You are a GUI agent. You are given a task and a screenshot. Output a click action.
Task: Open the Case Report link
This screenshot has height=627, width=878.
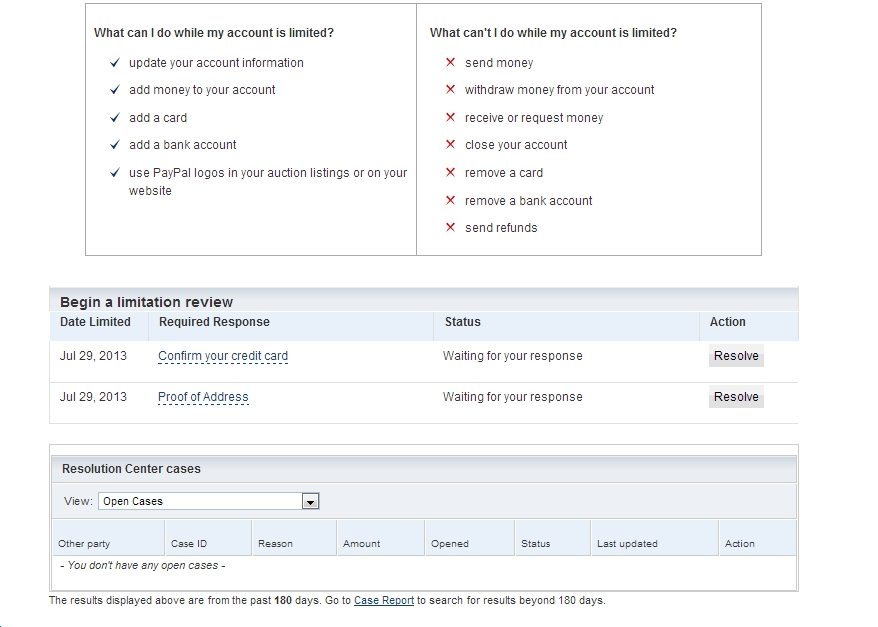pos(384,601)
